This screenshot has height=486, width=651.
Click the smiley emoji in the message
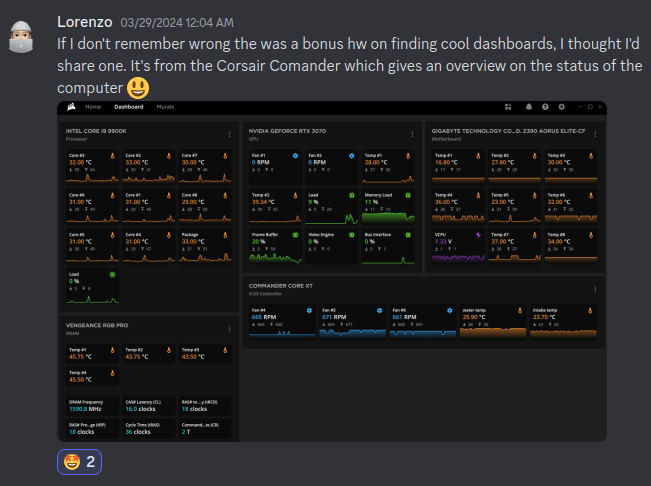coord(138,88)
